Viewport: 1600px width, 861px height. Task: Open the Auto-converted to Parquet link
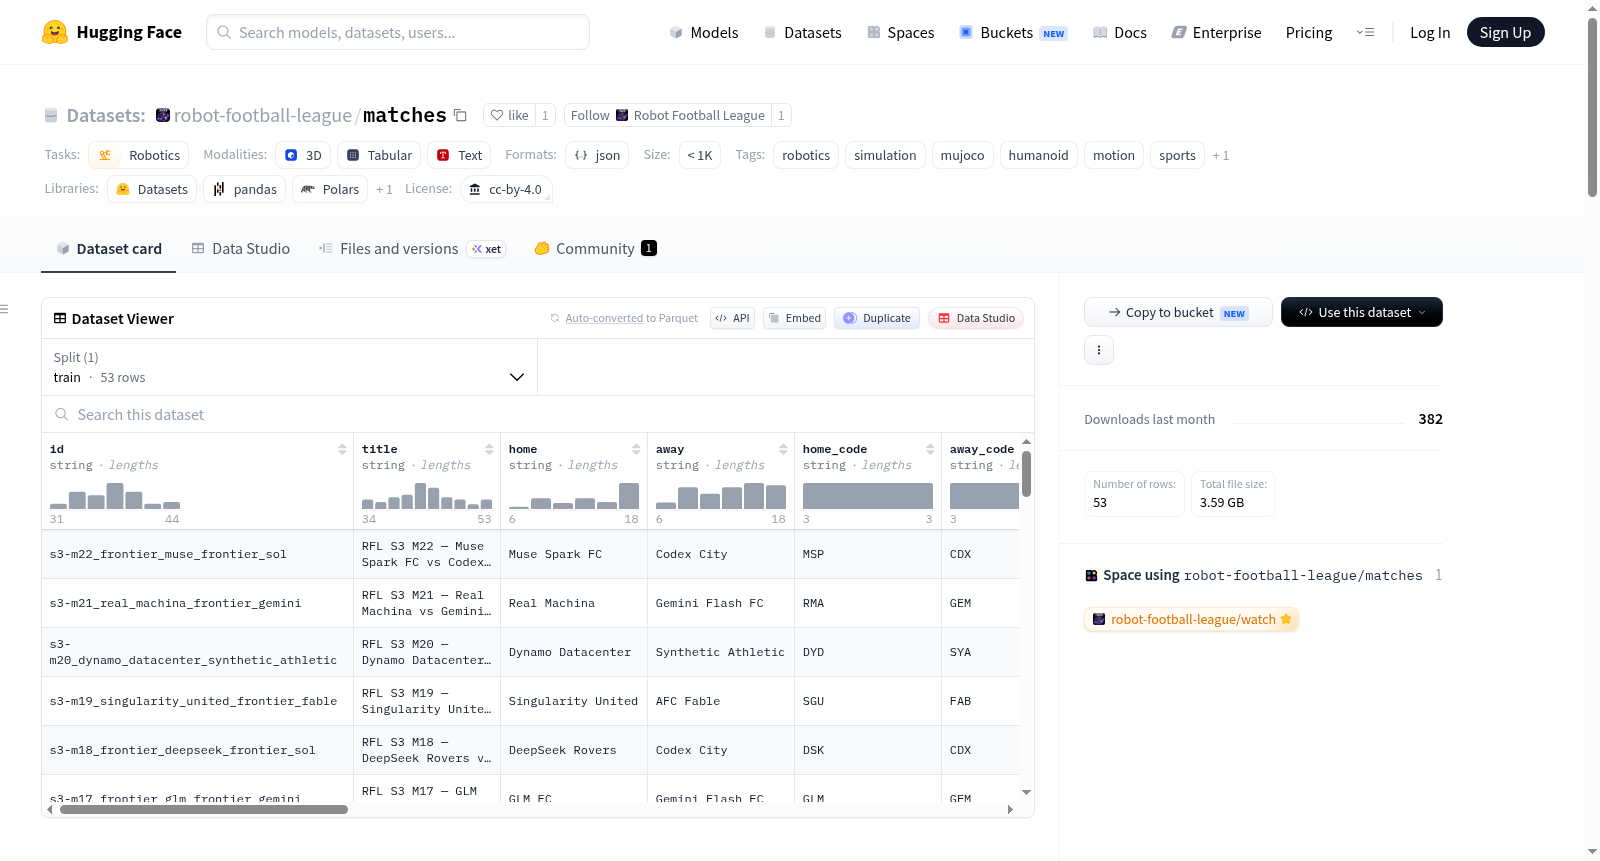coord(631,318)
